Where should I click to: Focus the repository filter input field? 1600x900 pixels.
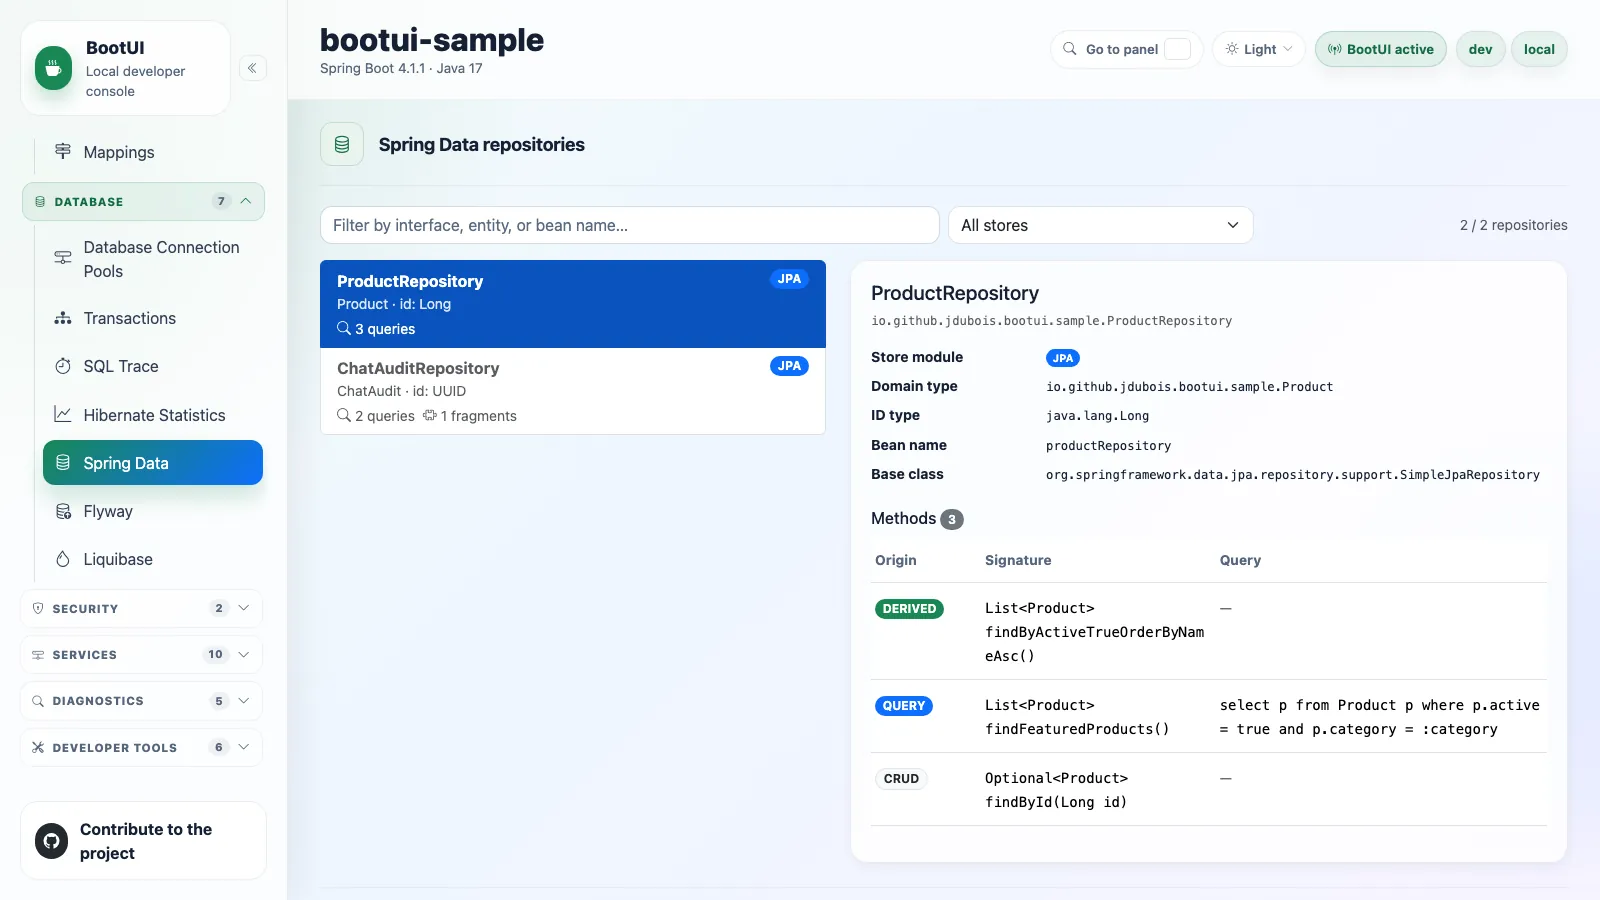pyautogui.click(x=630, y=225)
